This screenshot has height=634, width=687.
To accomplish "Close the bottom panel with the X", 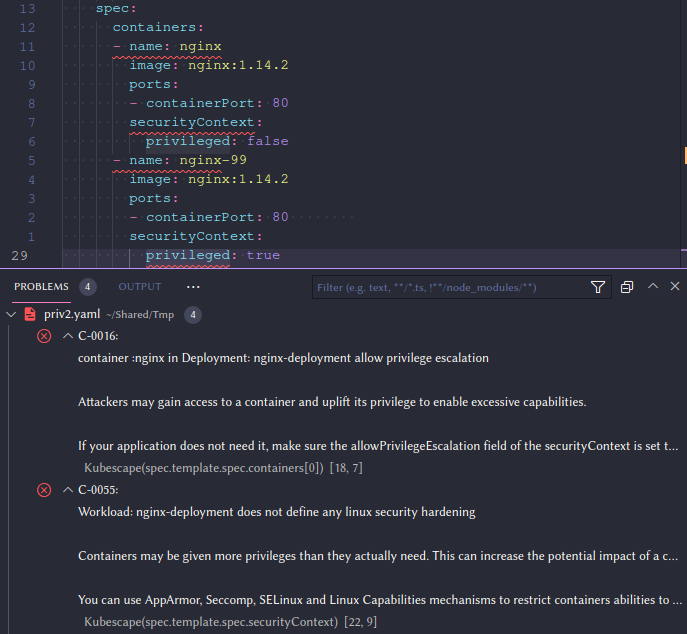I will click(x=675, y=286).
